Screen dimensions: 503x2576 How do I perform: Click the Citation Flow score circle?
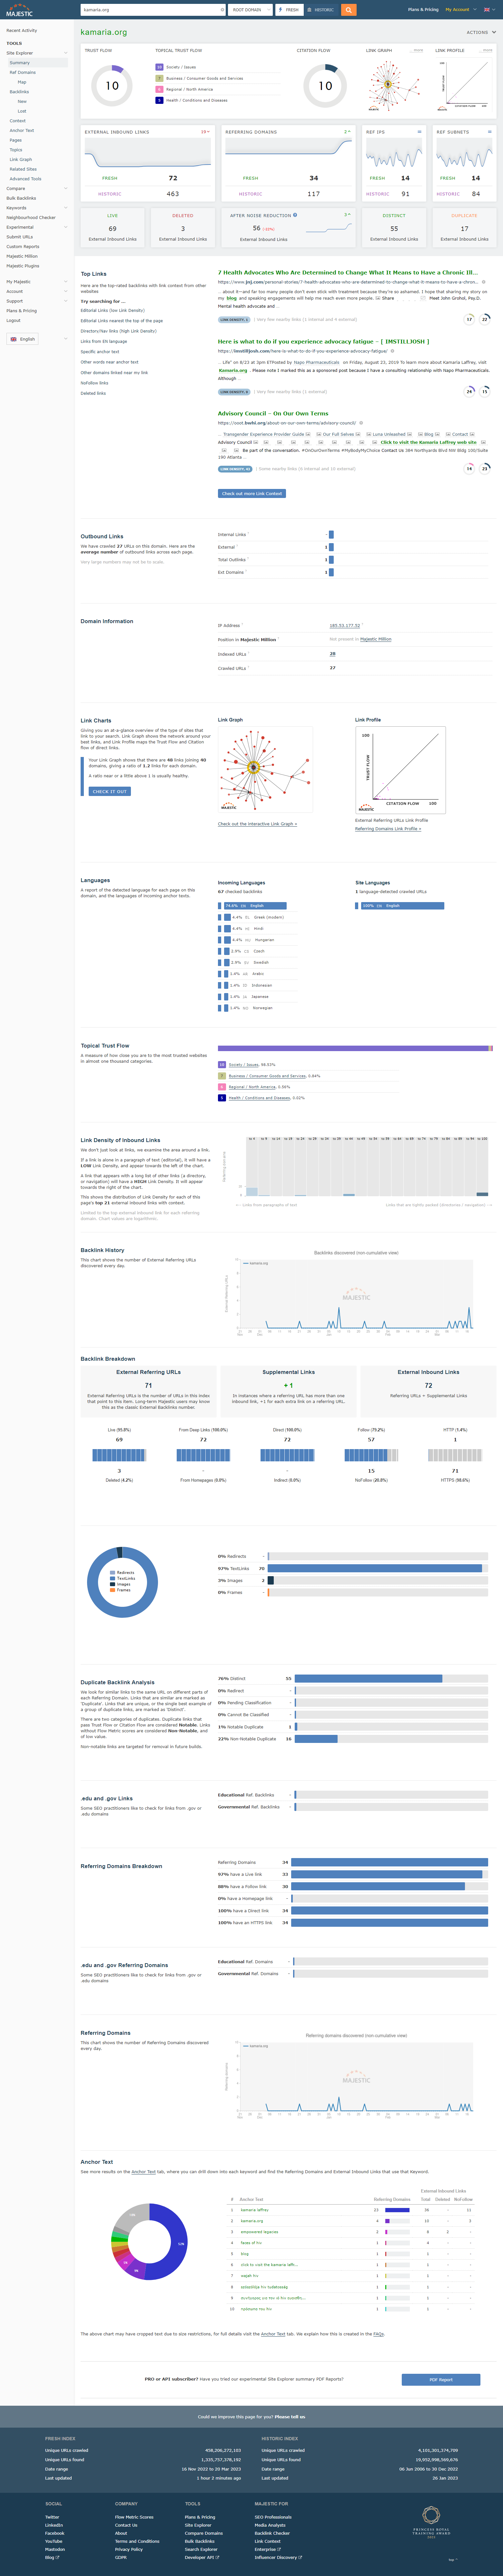pyautogui.click(x=325, y=86)
